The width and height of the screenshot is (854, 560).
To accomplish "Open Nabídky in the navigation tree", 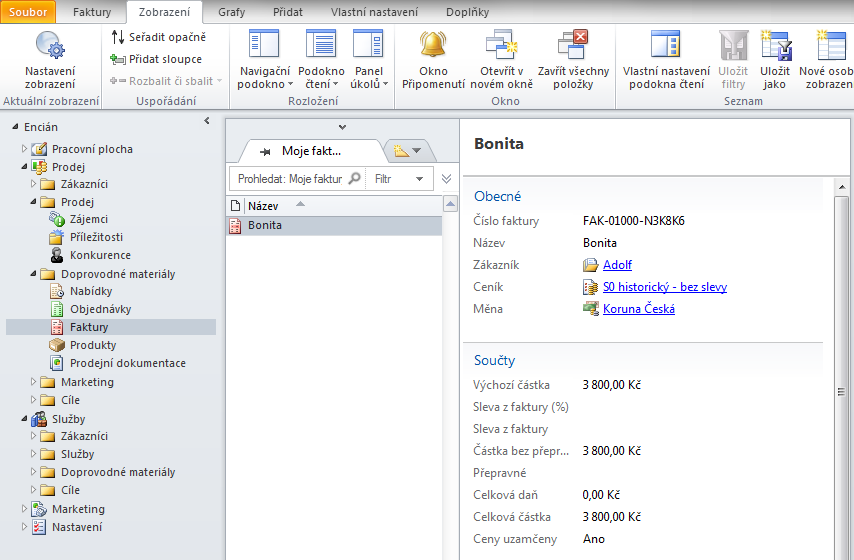I will point(90,291).
